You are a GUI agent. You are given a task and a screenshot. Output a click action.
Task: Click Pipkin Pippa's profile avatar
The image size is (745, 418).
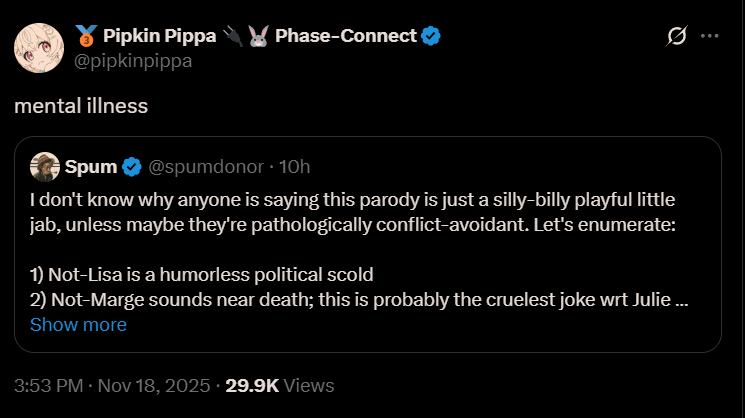[x=39, y=48]
